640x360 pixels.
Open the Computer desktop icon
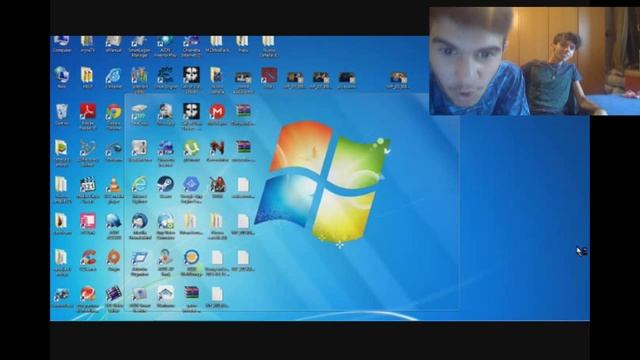tap(62, 44)
